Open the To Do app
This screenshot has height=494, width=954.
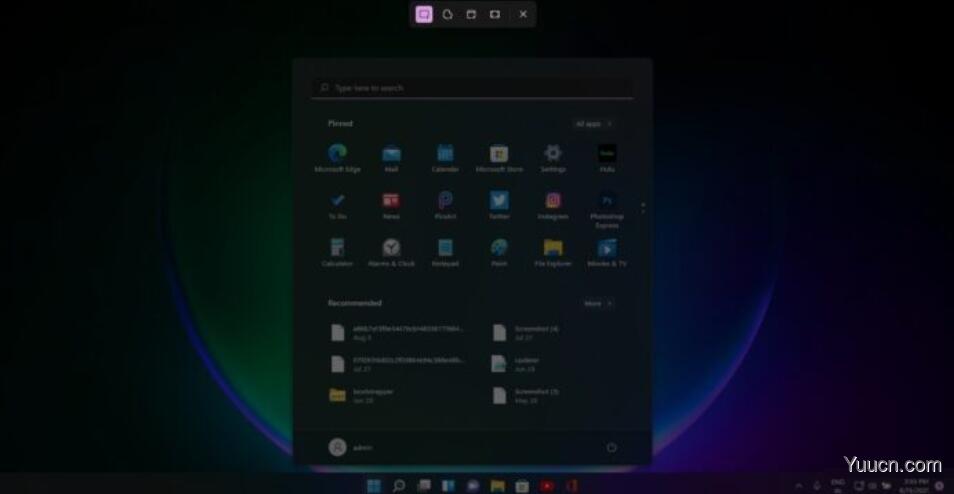click(x=337, y=206)
